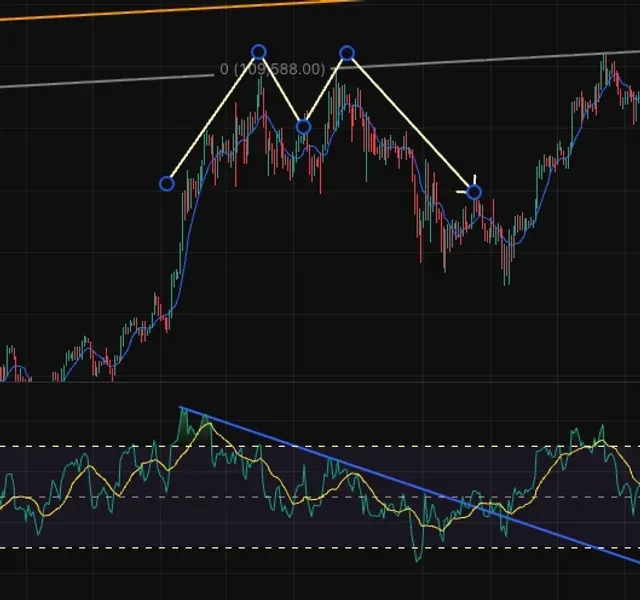This screenshot has height=600, width=640.
Task: Select the yellow segment rising to the first peak
Action: pyautogui.click(x=212, y=118)
